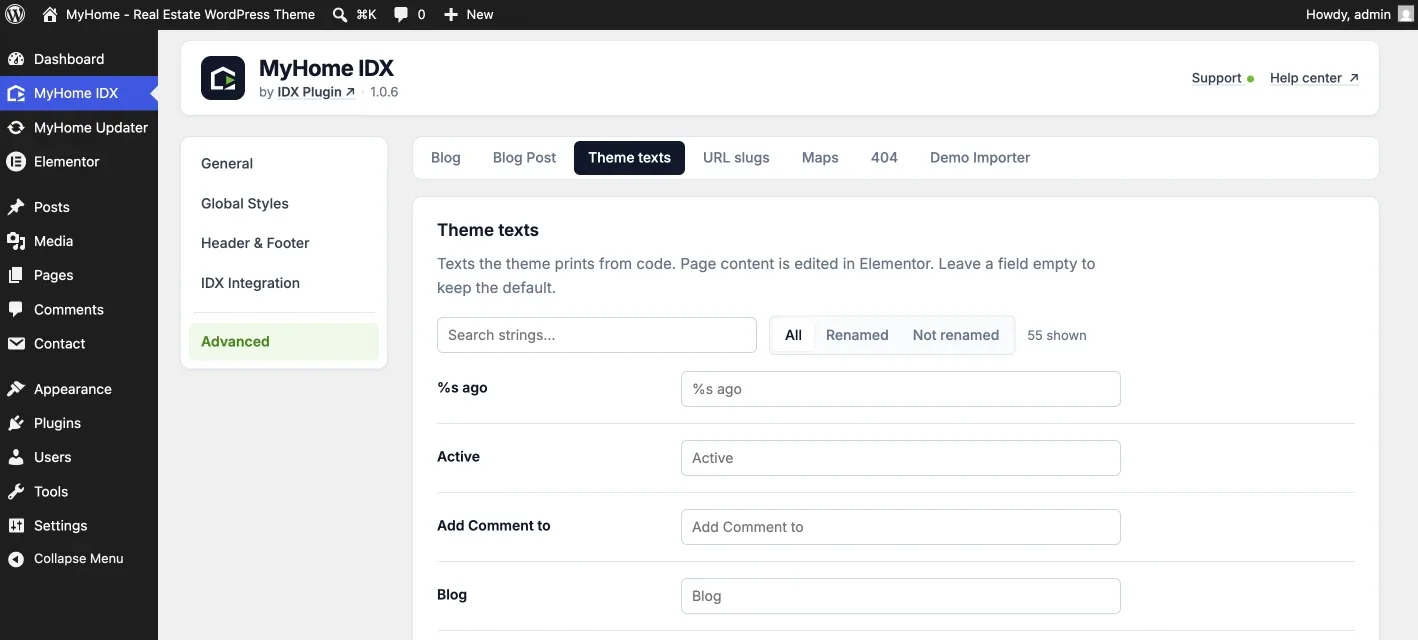The height and width of the screenshot is (640, 1418).
Task: Open the Plugins menu label
Action: tap(57, 423)
